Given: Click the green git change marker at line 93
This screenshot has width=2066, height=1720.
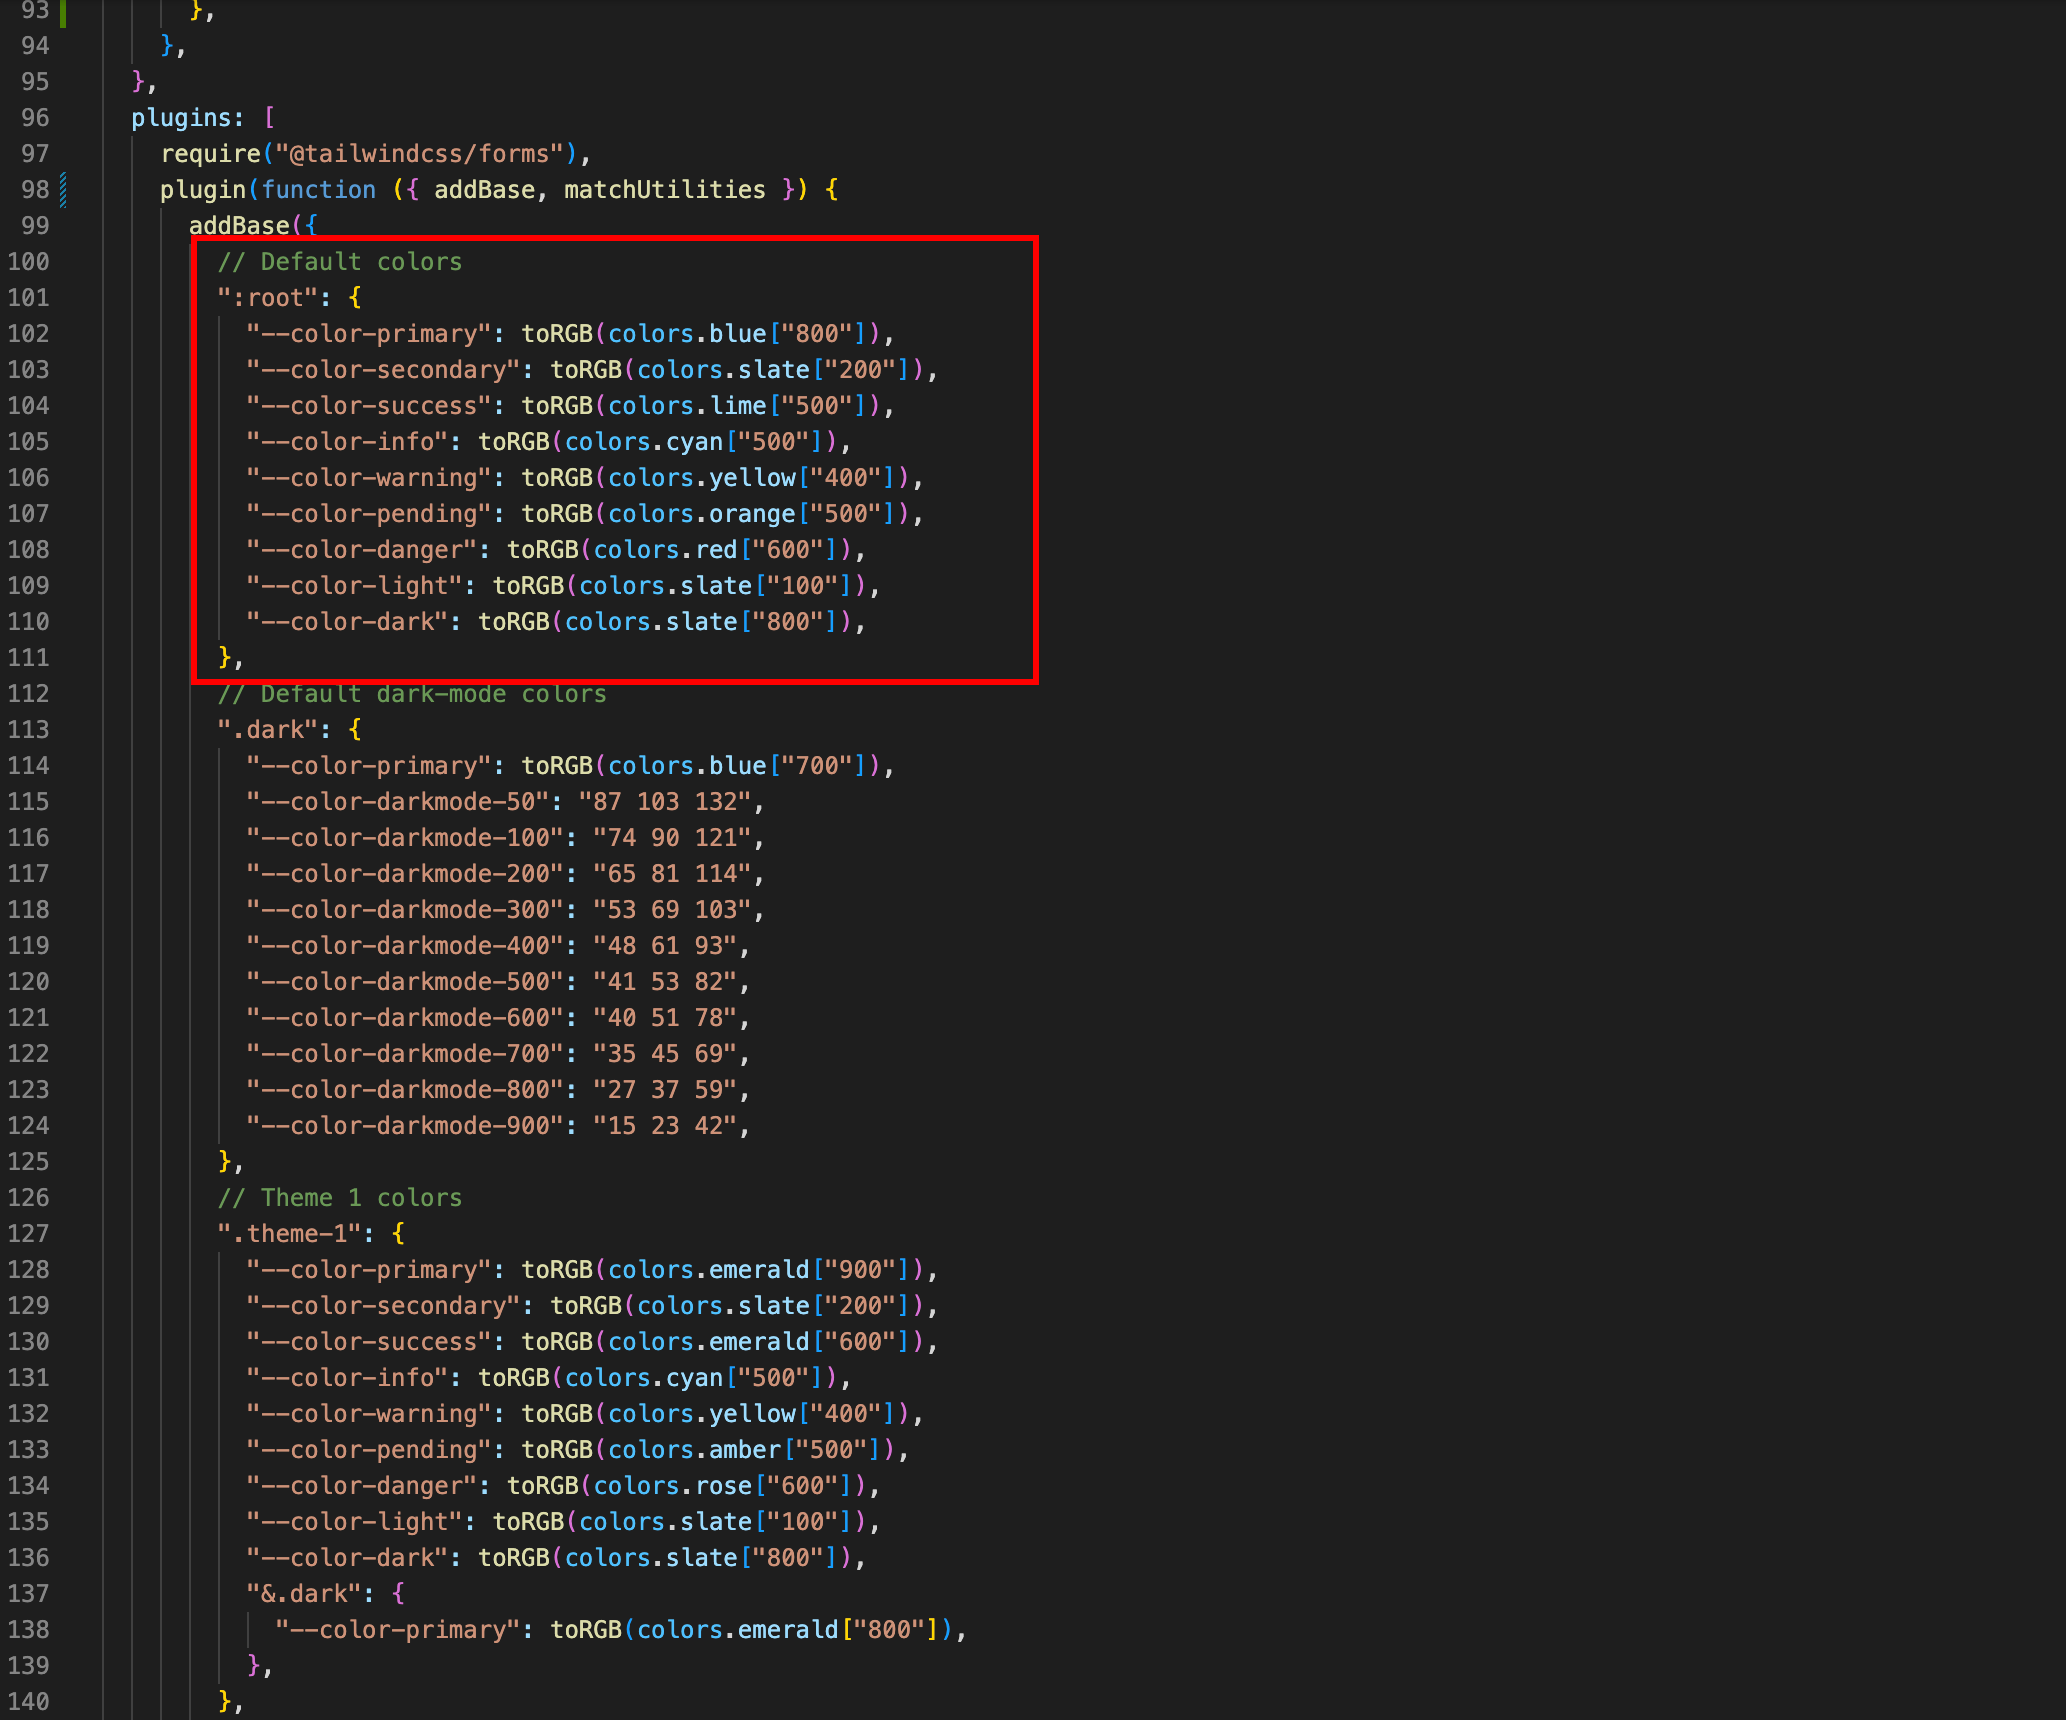Looking at the screenshot, I should click(62, 12).
